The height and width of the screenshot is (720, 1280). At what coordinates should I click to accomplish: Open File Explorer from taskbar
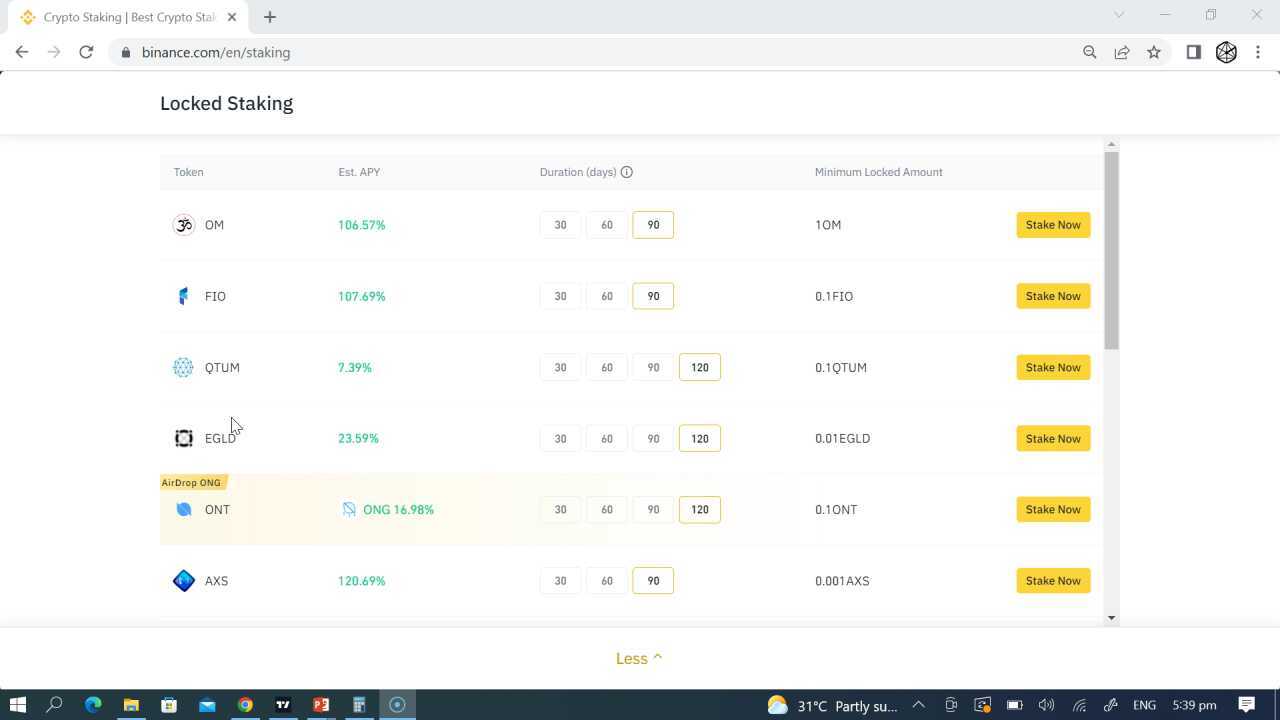click(x=131, y=705)
